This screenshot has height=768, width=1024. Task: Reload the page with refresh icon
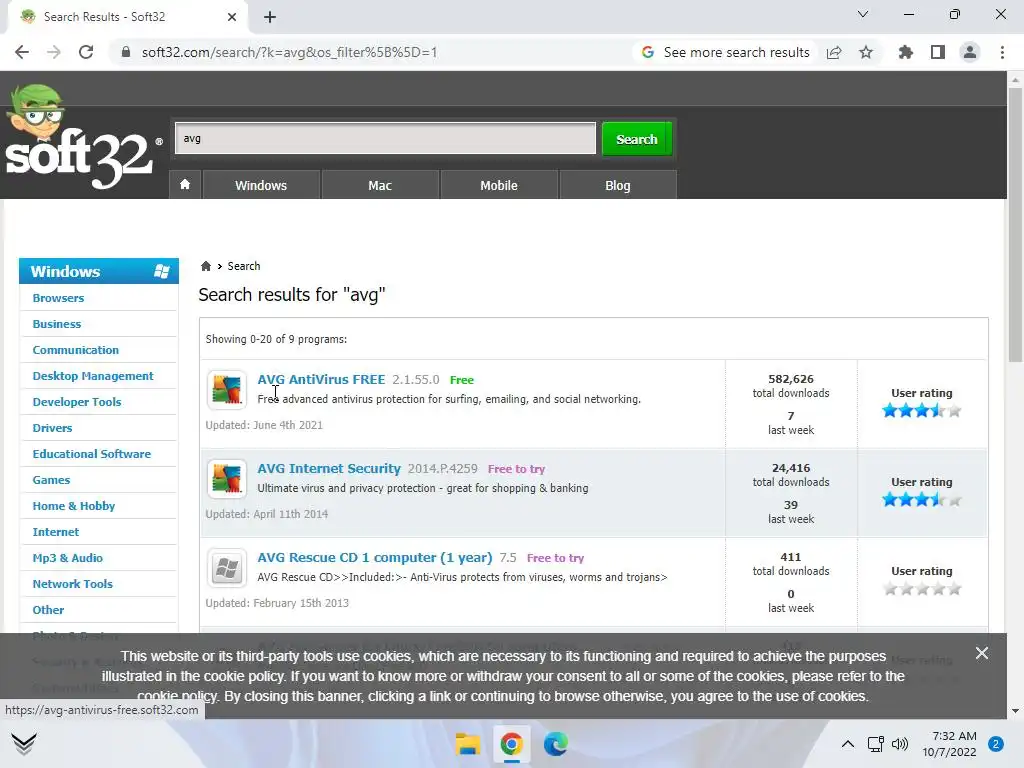click(x=86, y=52)
